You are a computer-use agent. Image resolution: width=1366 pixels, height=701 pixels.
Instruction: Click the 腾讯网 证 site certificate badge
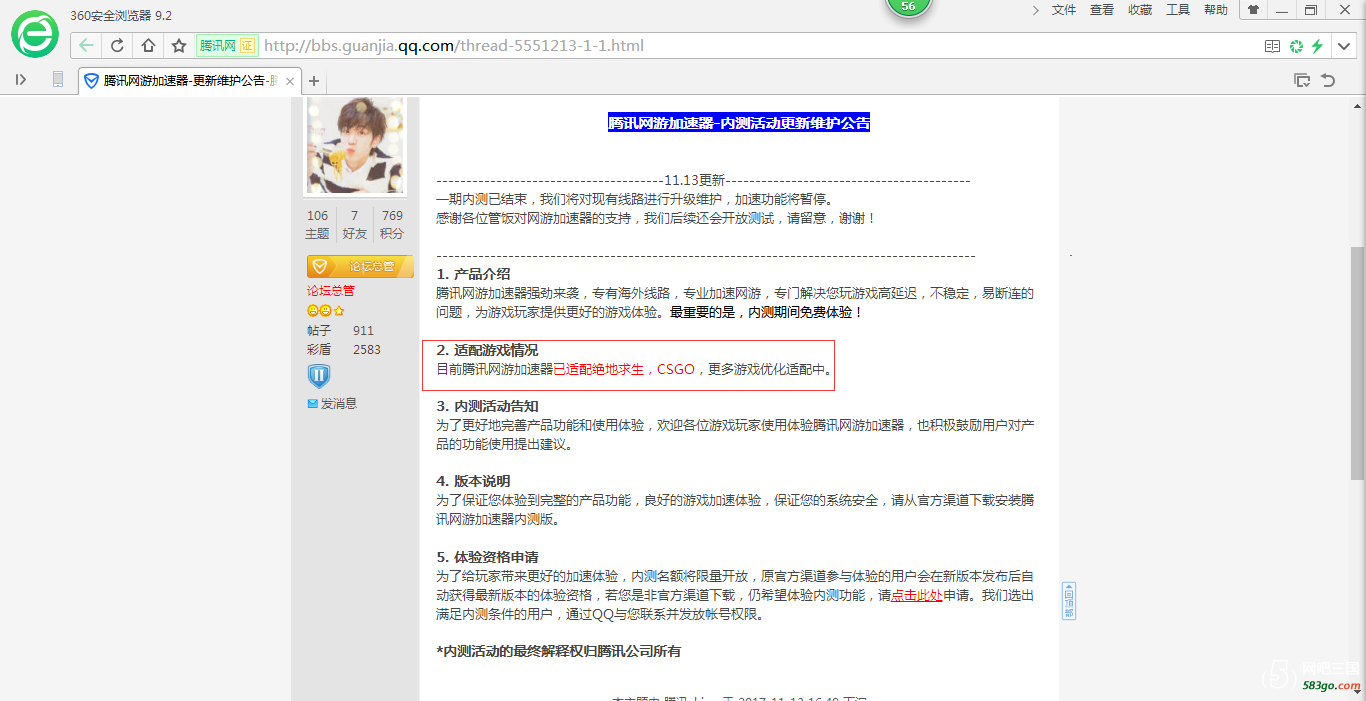pyautogui.click(x=227, y=46)
